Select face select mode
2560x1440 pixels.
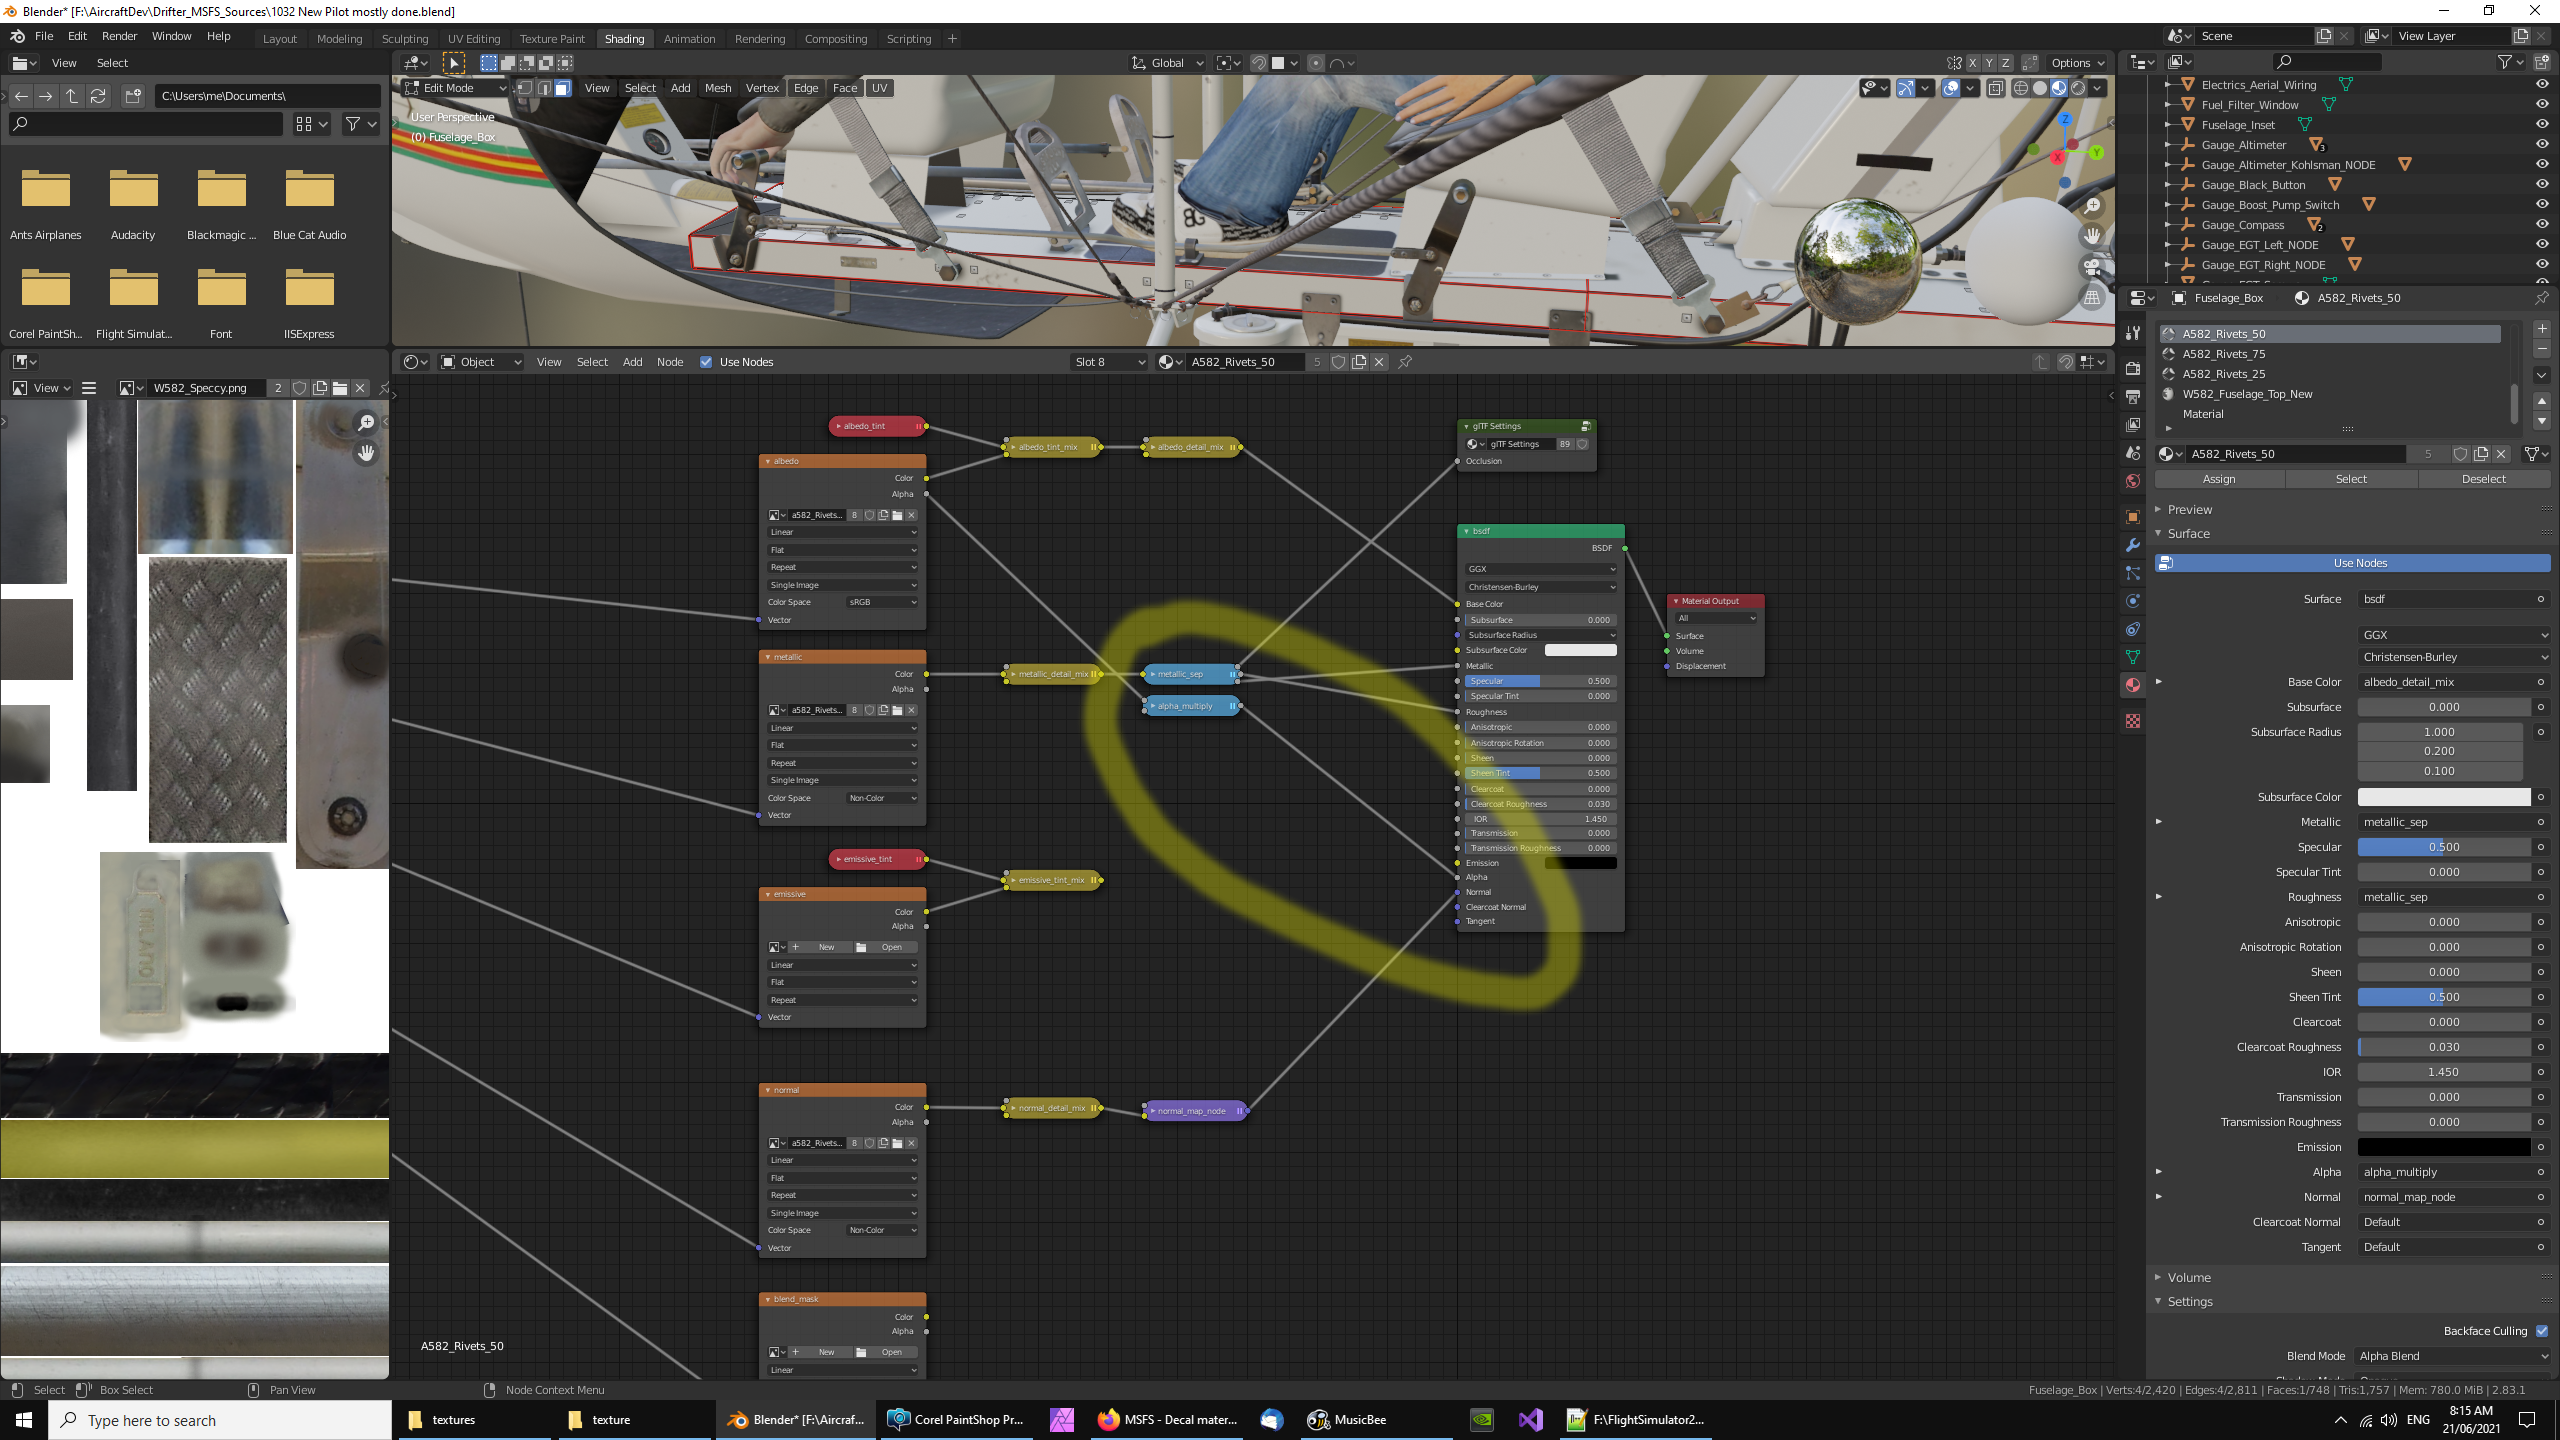click(563, 88)
